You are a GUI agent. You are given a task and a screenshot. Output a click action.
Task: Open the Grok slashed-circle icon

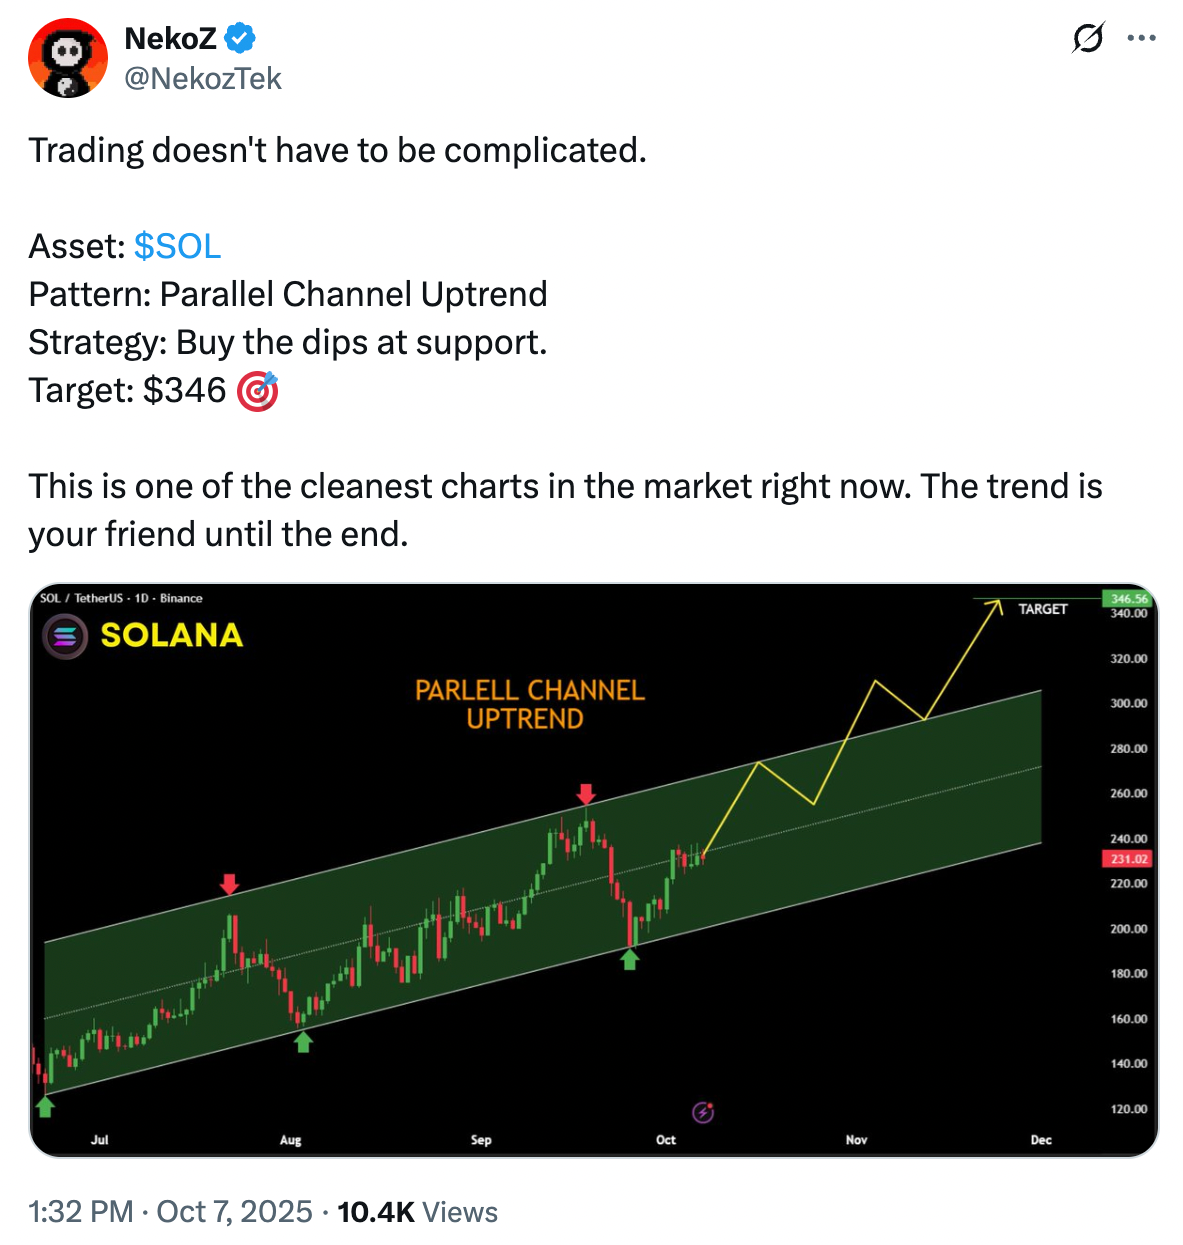1088,39
